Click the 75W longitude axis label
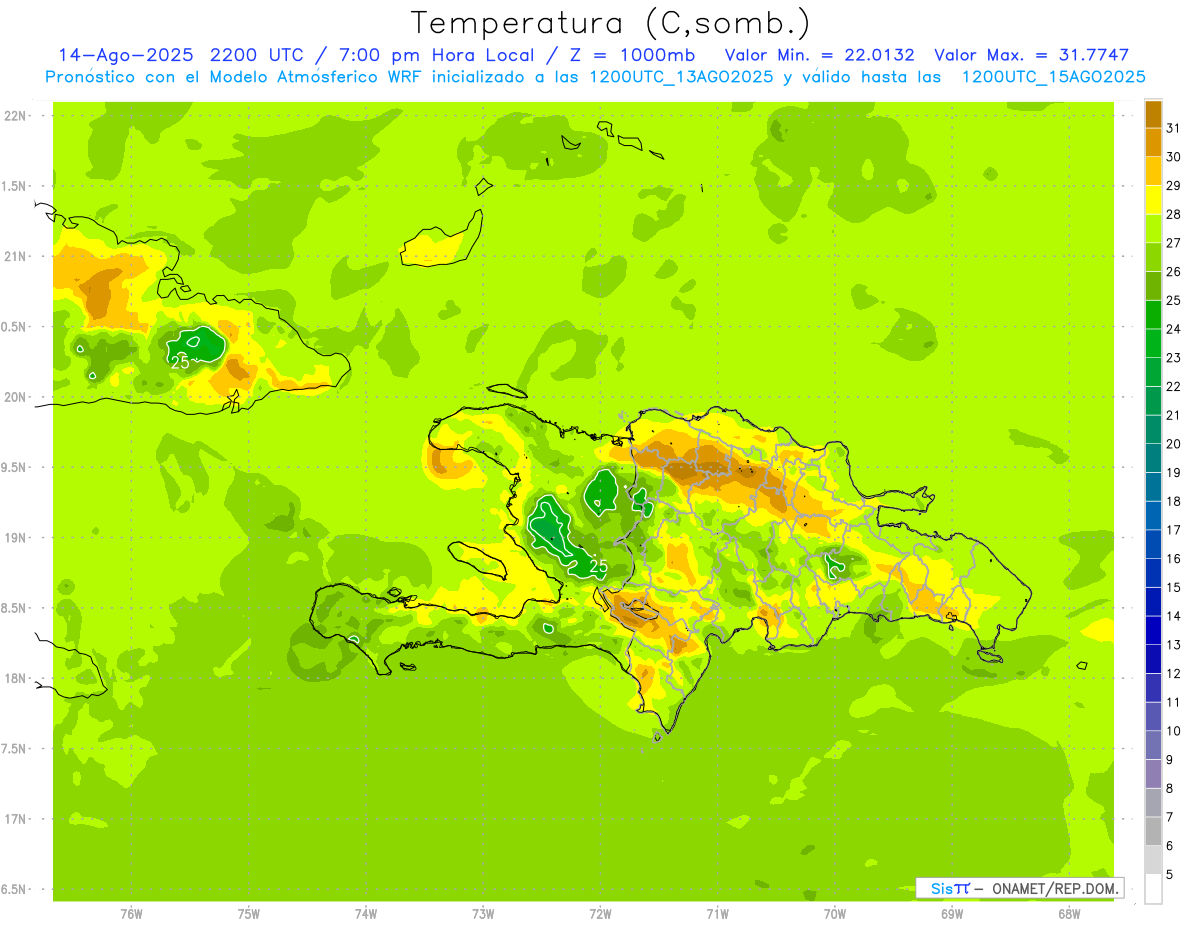Screen dimensions: 1200x927 249,913
